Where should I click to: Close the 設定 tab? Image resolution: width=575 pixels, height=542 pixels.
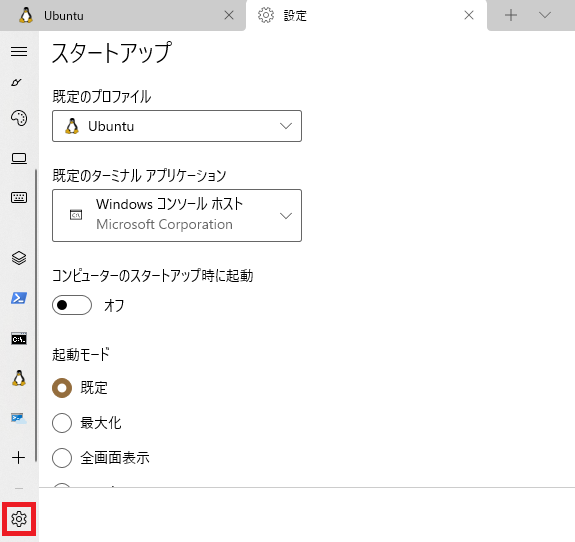pos(469,15)
